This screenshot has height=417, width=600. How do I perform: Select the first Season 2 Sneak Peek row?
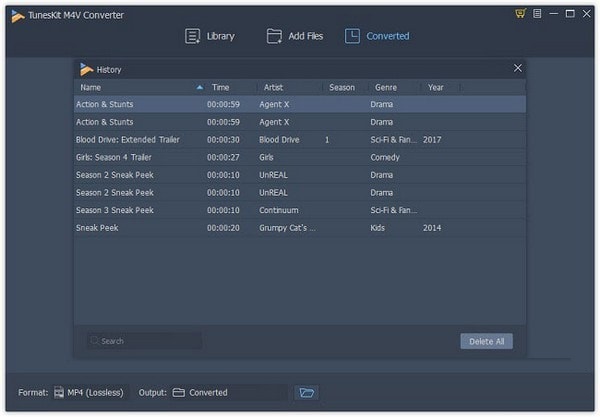tap(300, 175)
